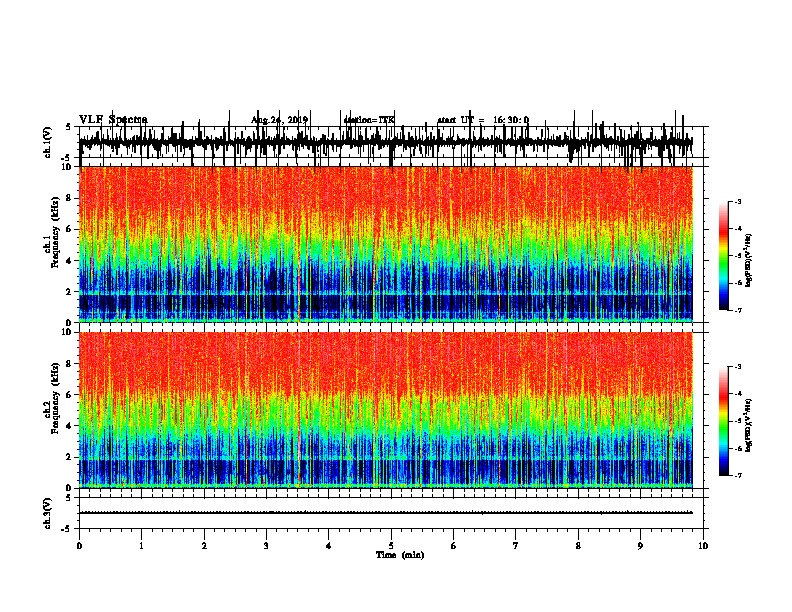The image size is (792, 612).
Task: Click the time axis tick label "0"
Action: (x=79, y=546)
